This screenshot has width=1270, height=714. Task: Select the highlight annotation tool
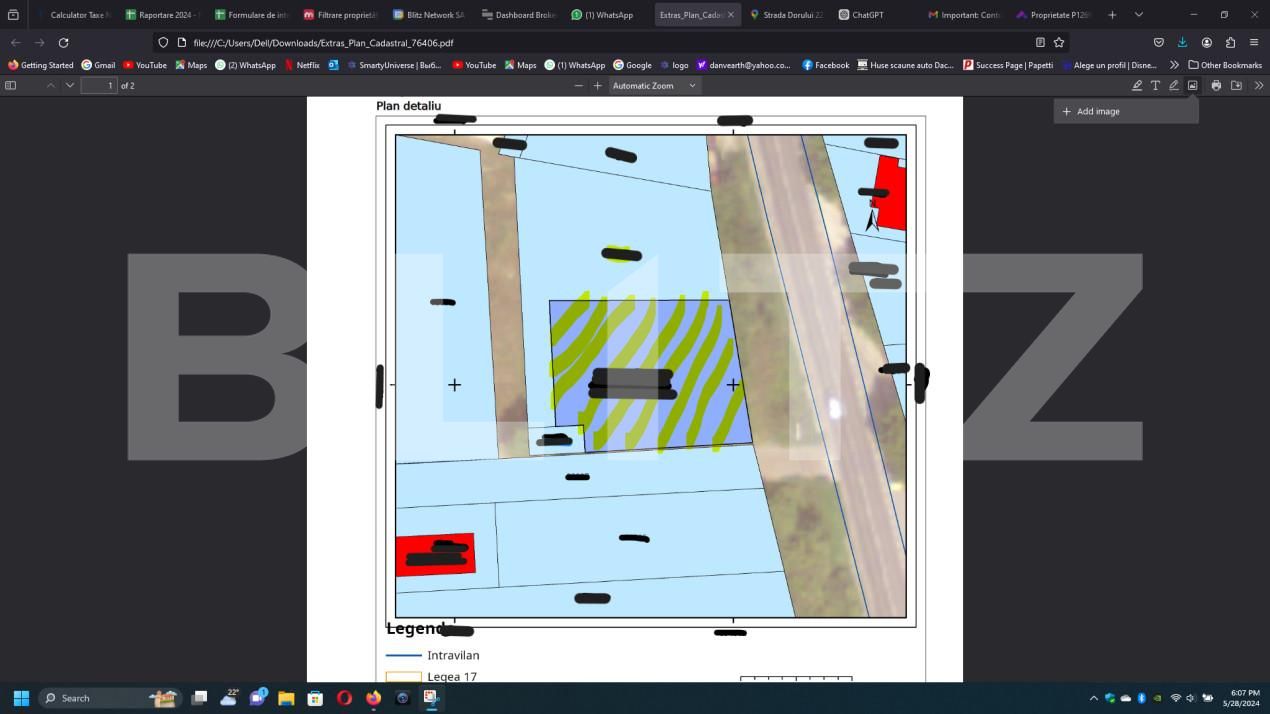point(1137,86)
